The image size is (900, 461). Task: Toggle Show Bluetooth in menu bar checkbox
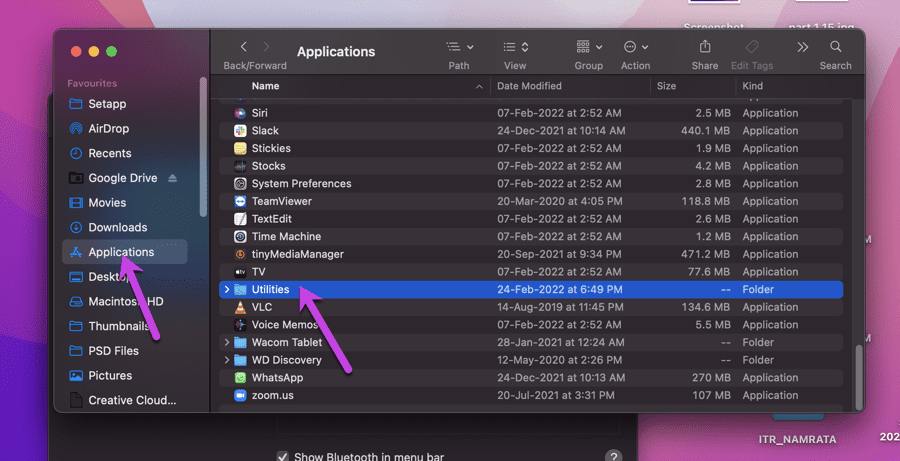point(282,457)
